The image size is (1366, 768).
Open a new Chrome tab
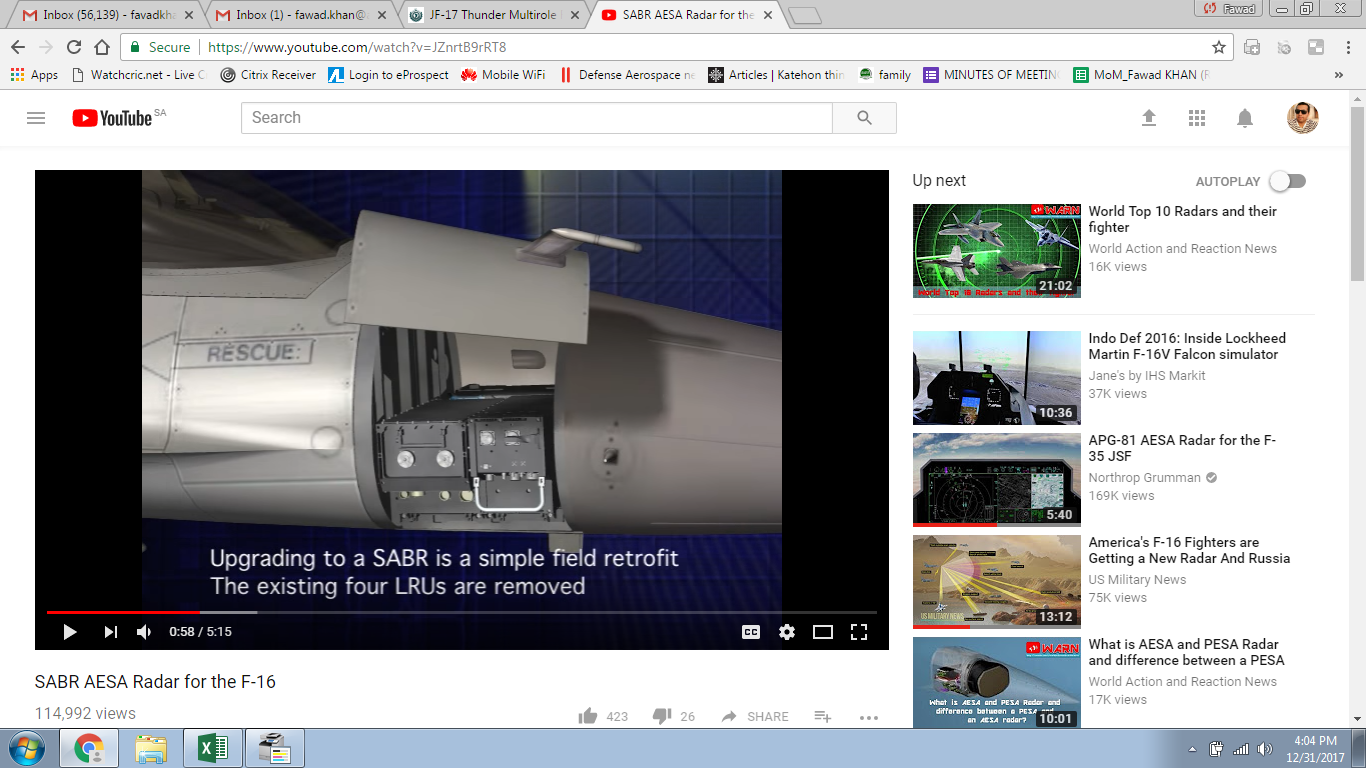805,16
